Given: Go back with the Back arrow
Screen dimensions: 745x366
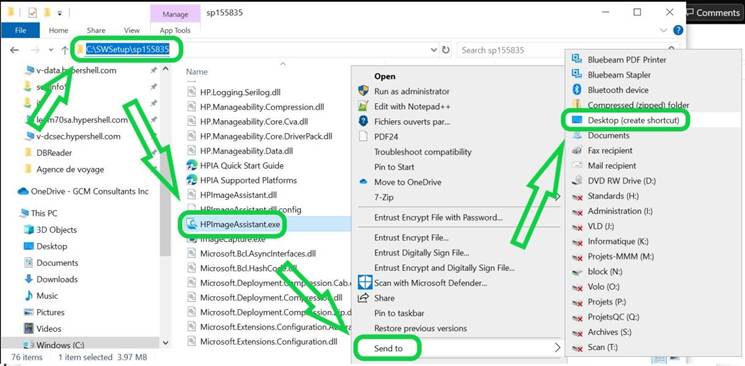Looking at the screenshot, I should pos(14,50).
